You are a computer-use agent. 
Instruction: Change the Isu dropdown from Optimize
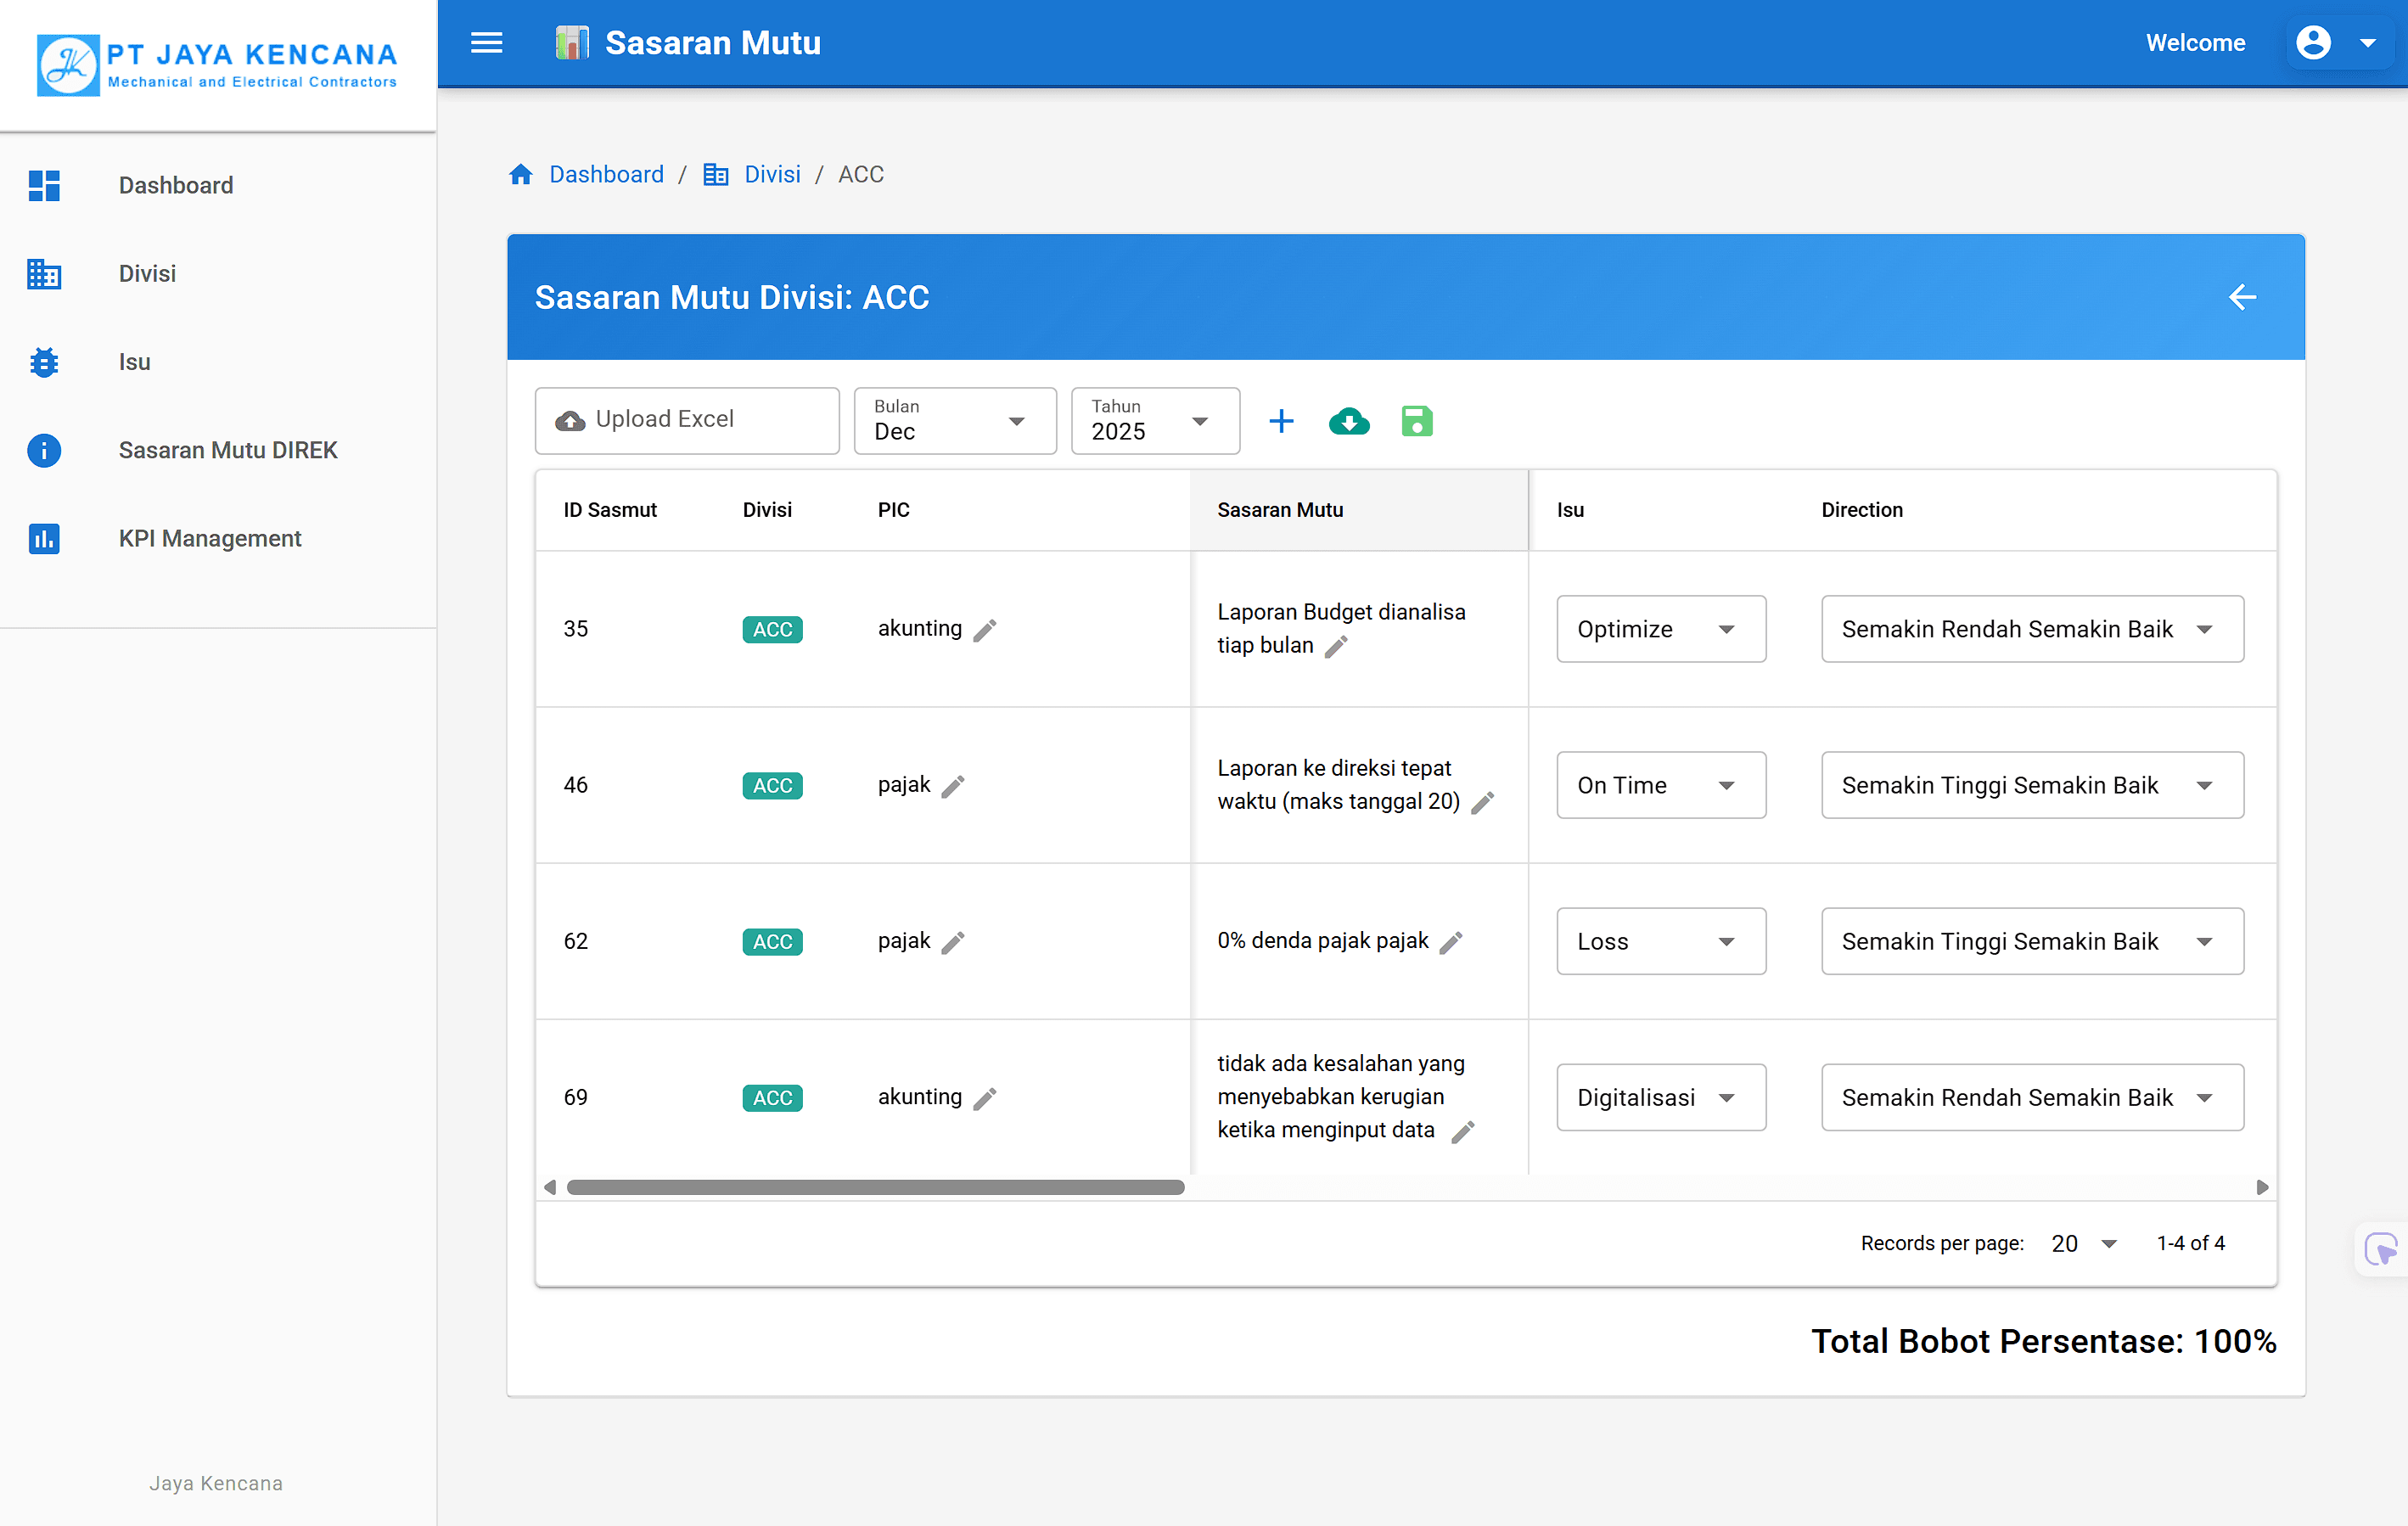(1660, 629)
